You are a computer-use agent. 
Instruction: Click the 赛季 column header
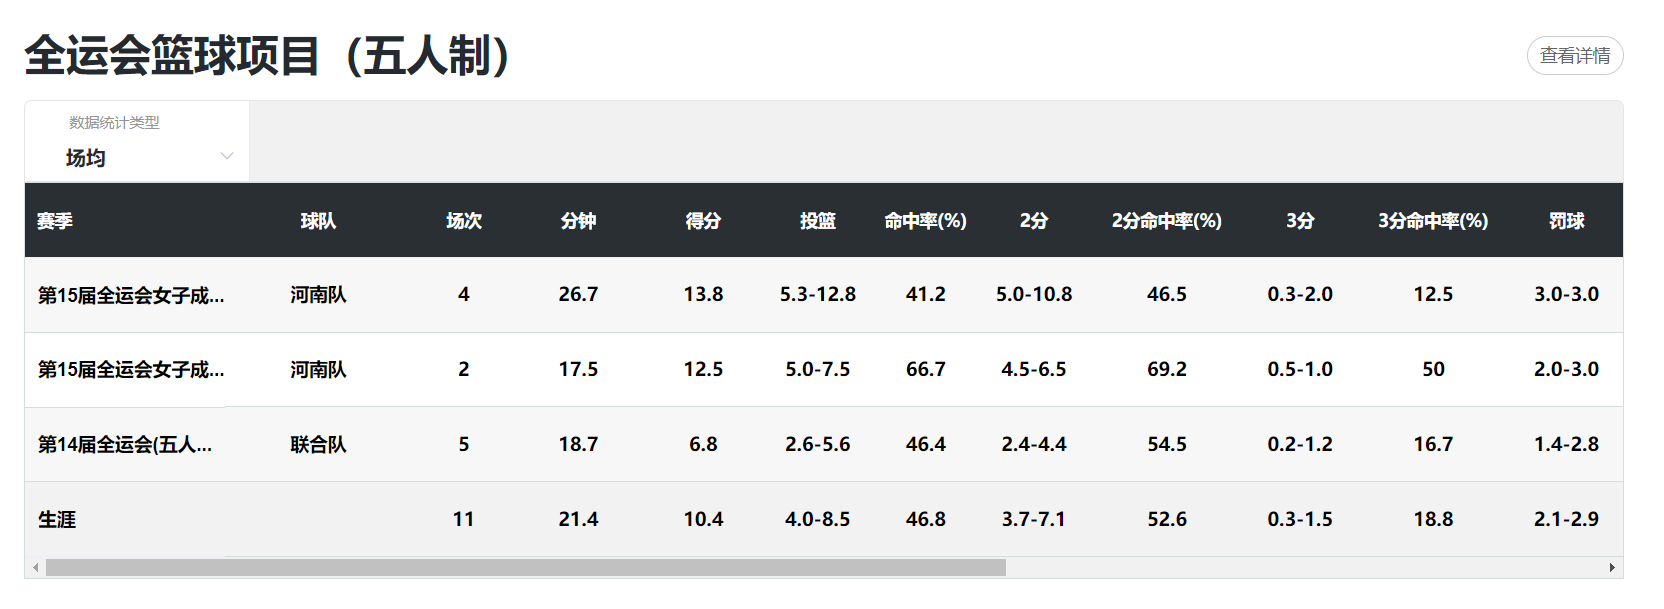(x=55, y=221)
